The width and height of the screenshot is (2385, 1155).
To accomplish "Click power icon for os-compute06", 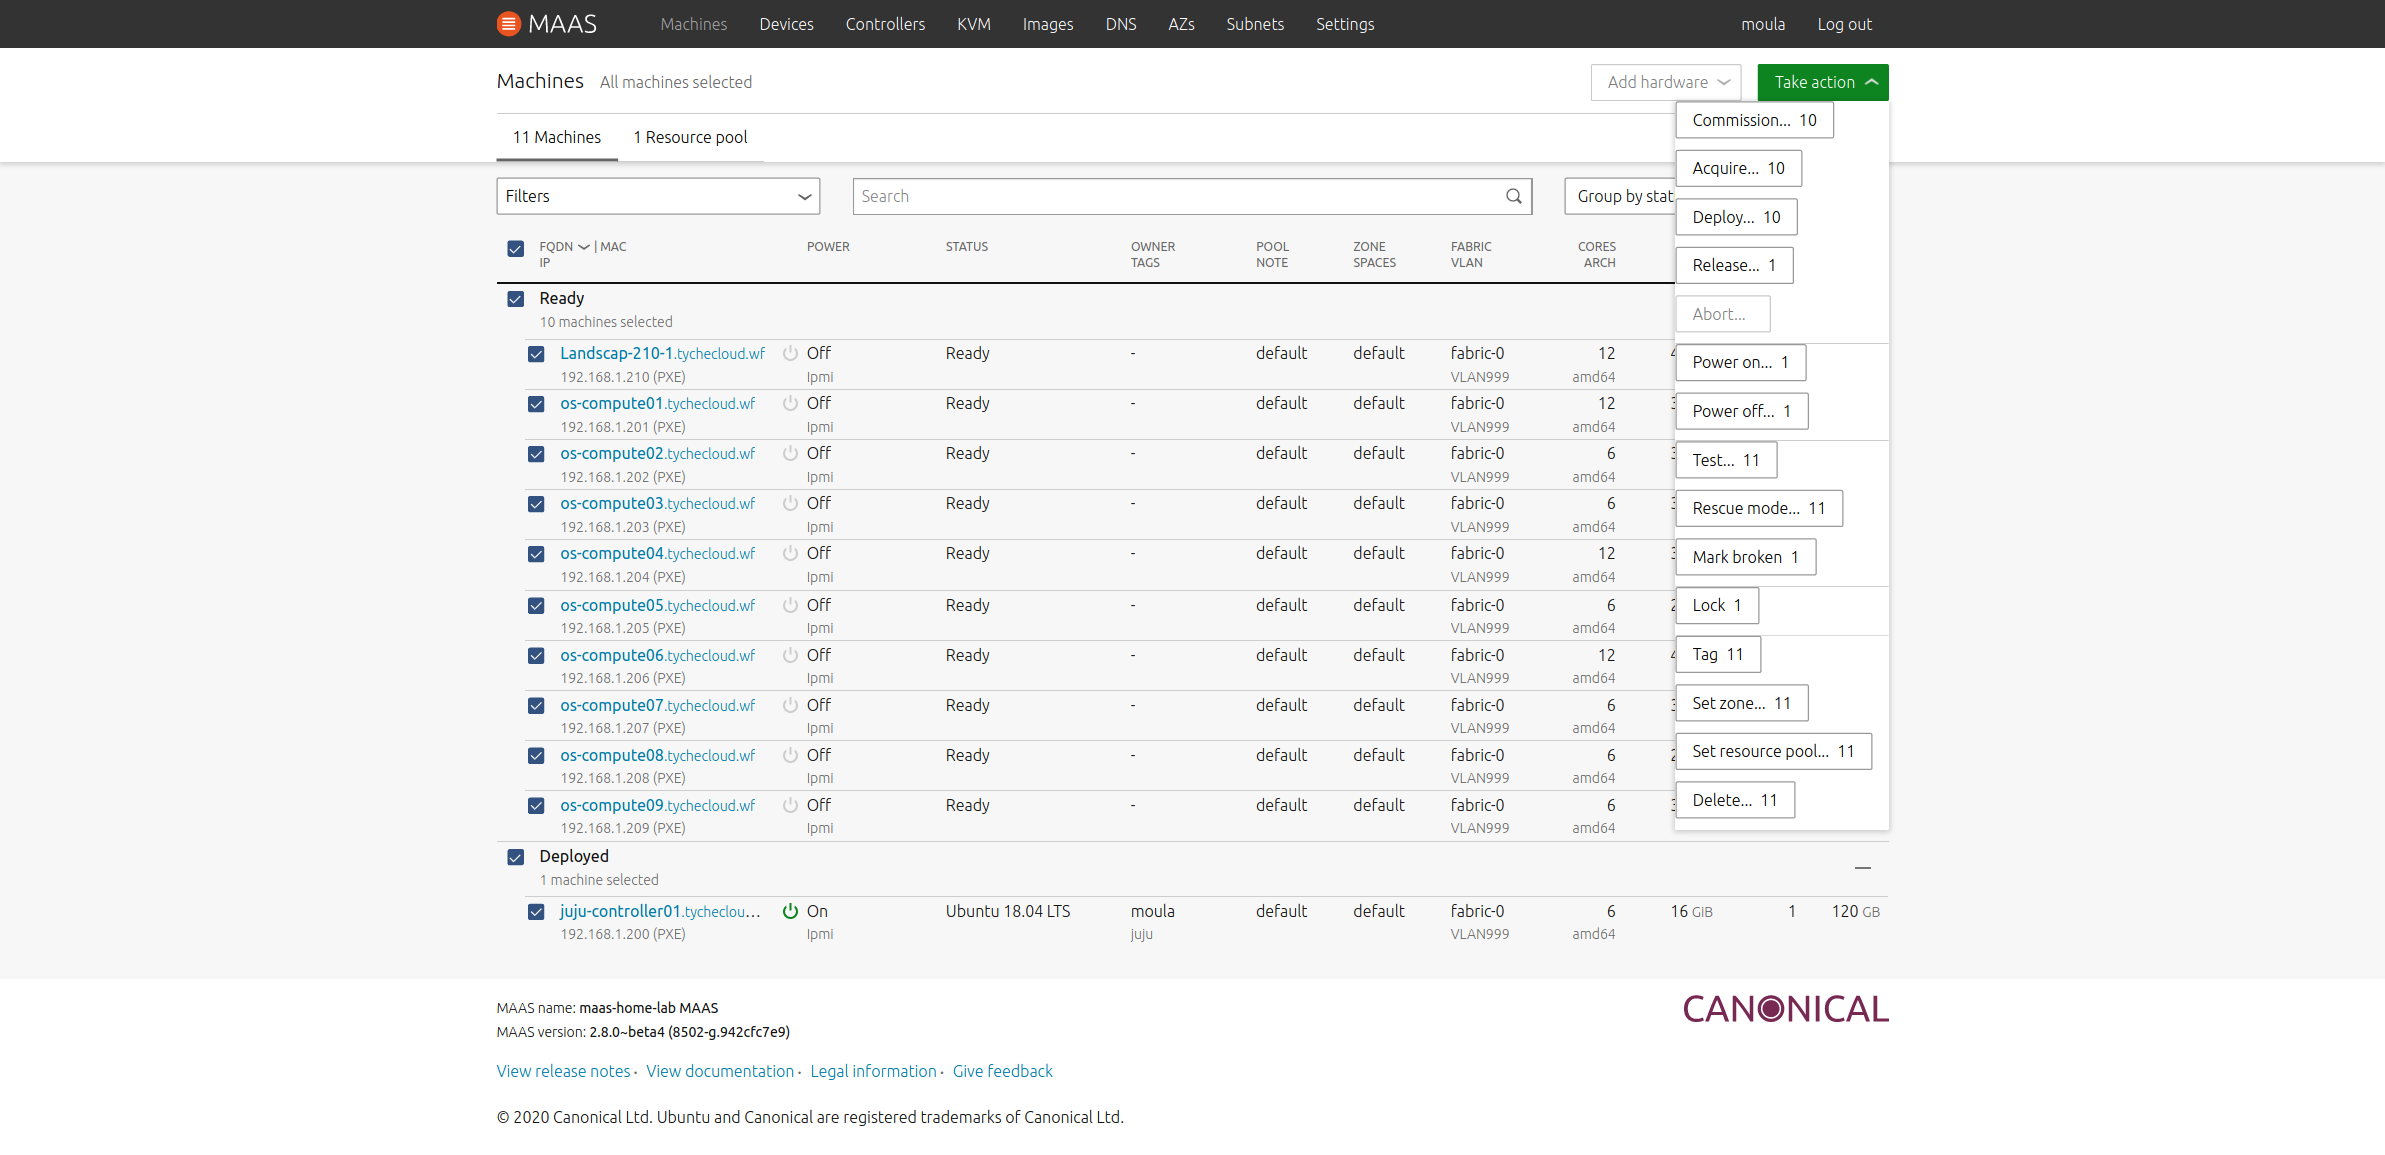I will click(790, 655).
